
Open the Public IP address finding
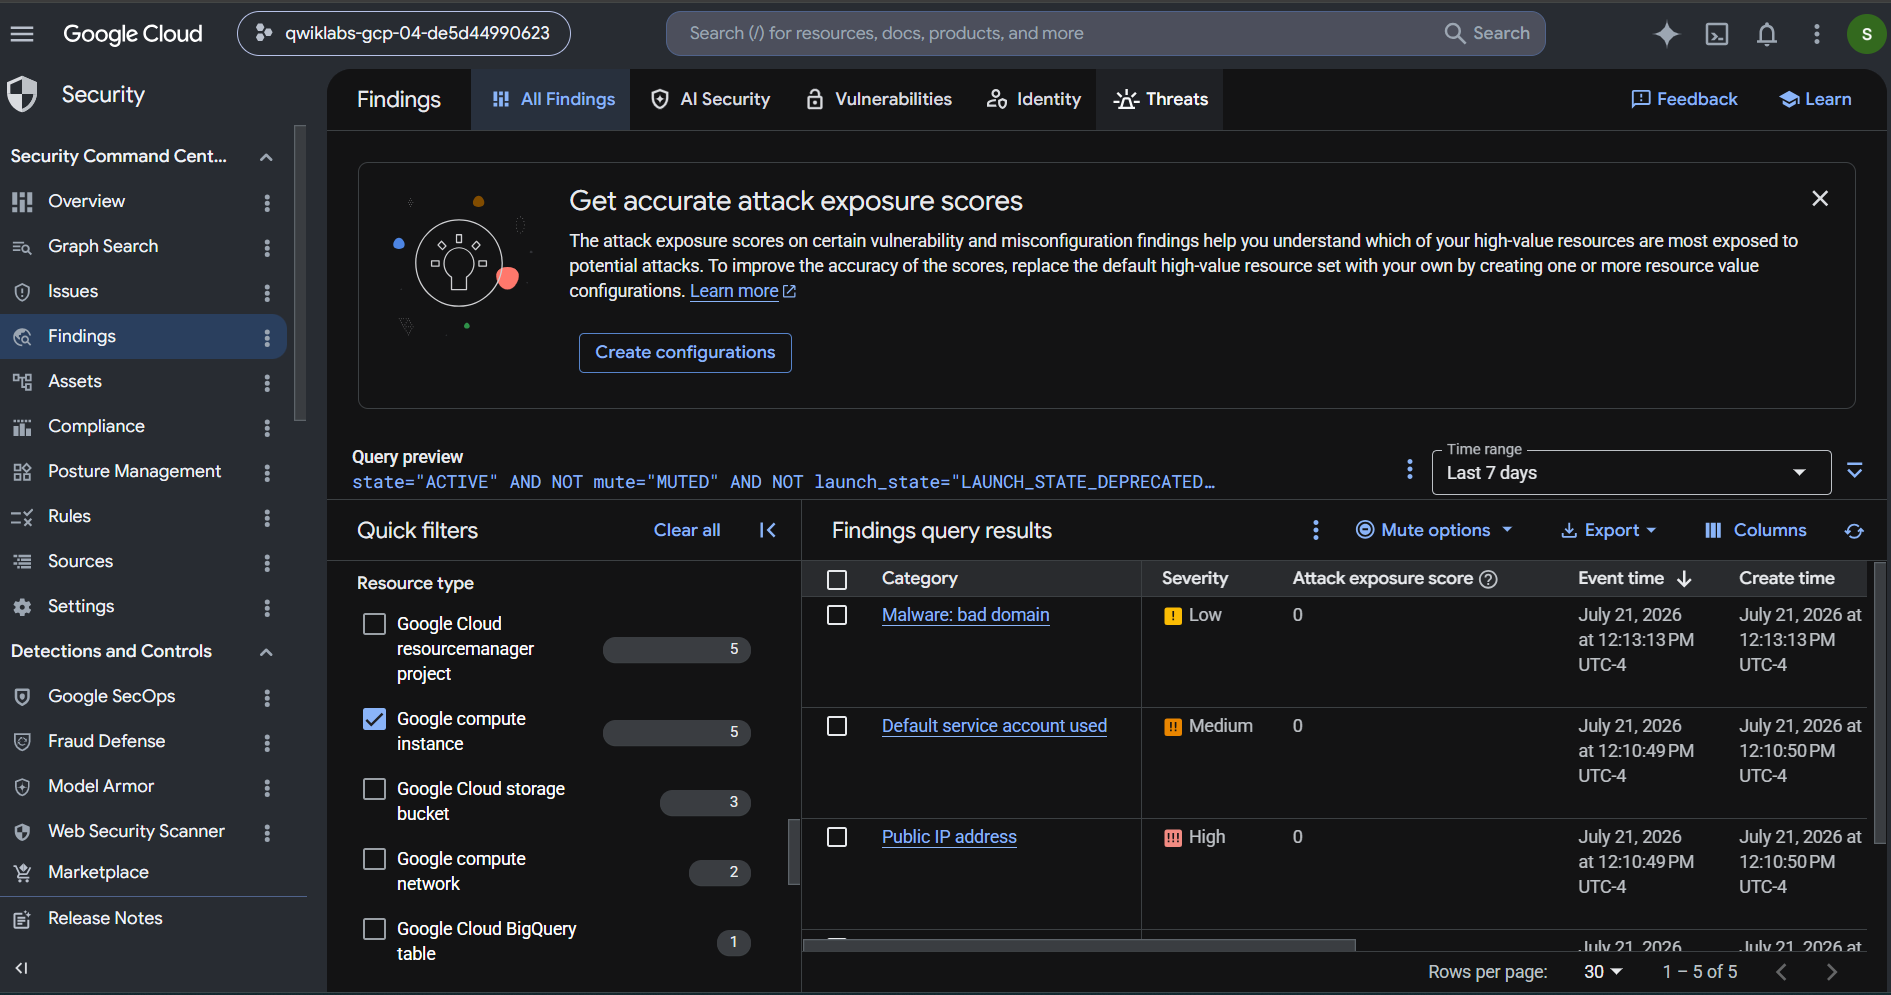(x=949, y=837)
